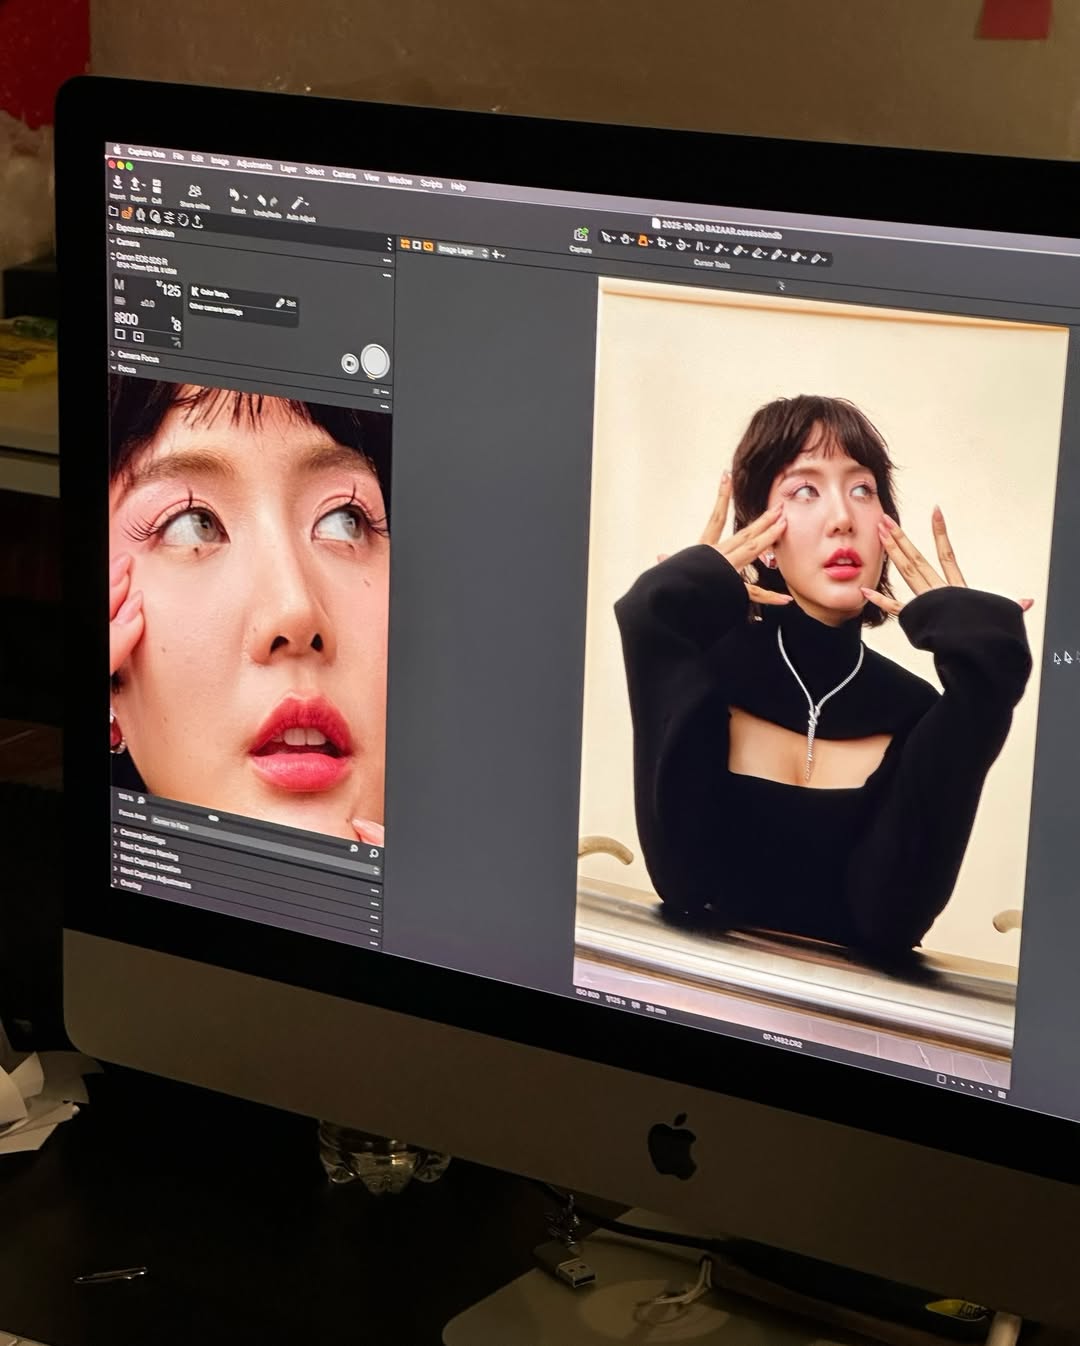Click Other camera settings

[x=216, y=311]
